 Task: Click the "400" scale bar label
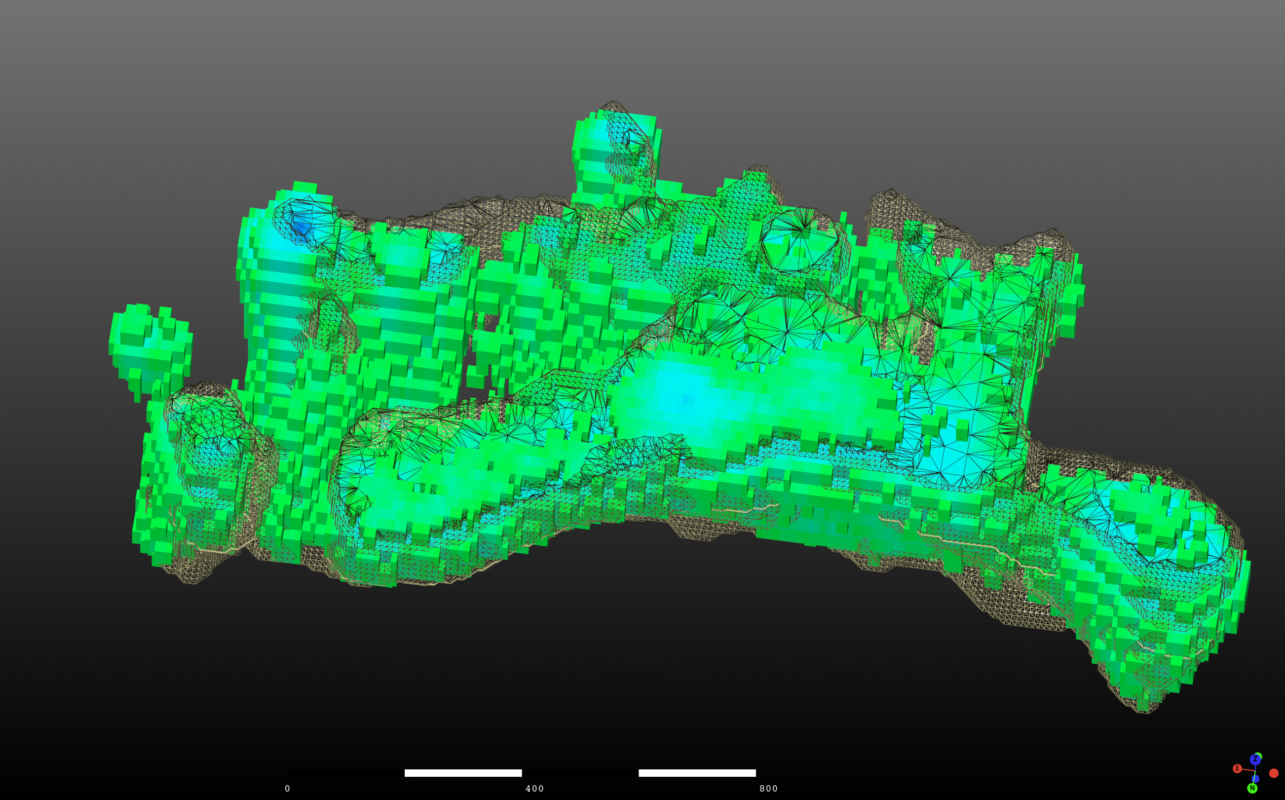[535, 789]
